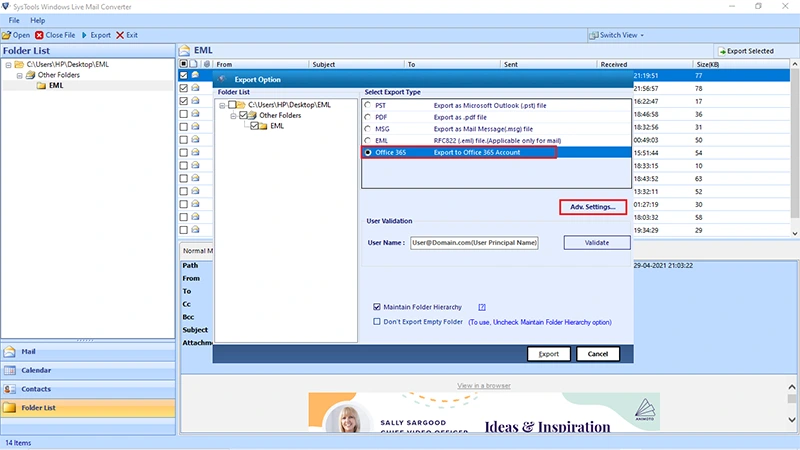Select the MSG export radio button
Image resolution: width=800 pixels, height=450 pixels.
click(367, 129)
